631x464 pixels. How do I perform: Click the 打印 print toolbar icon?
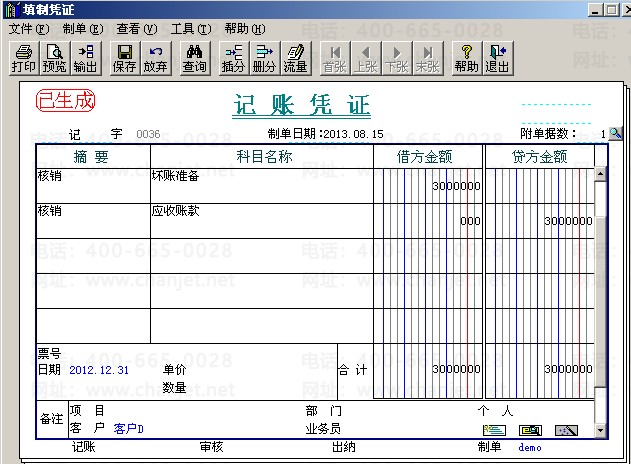24,58
